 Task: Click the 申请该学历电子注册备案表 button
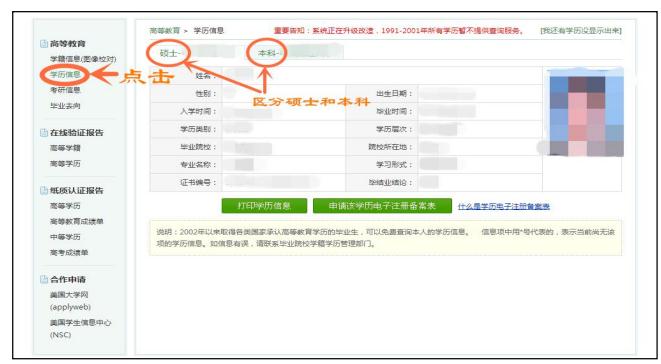pyautogui.click(x=382, y=206)
